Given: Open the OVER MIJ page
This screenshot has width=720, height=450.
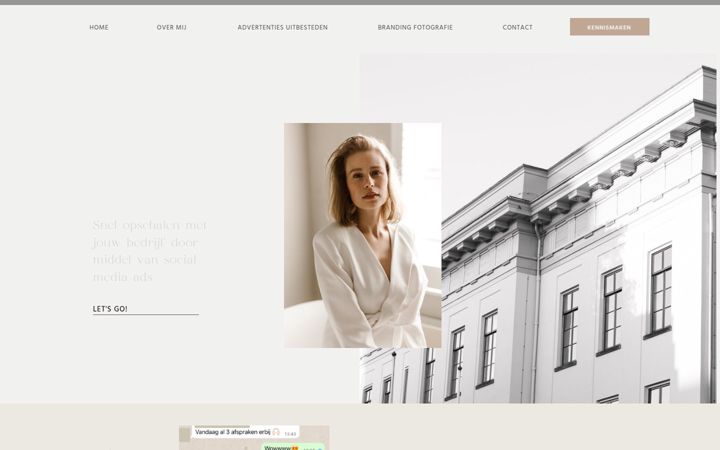Looking at the screenshot, I should [171, 28].
